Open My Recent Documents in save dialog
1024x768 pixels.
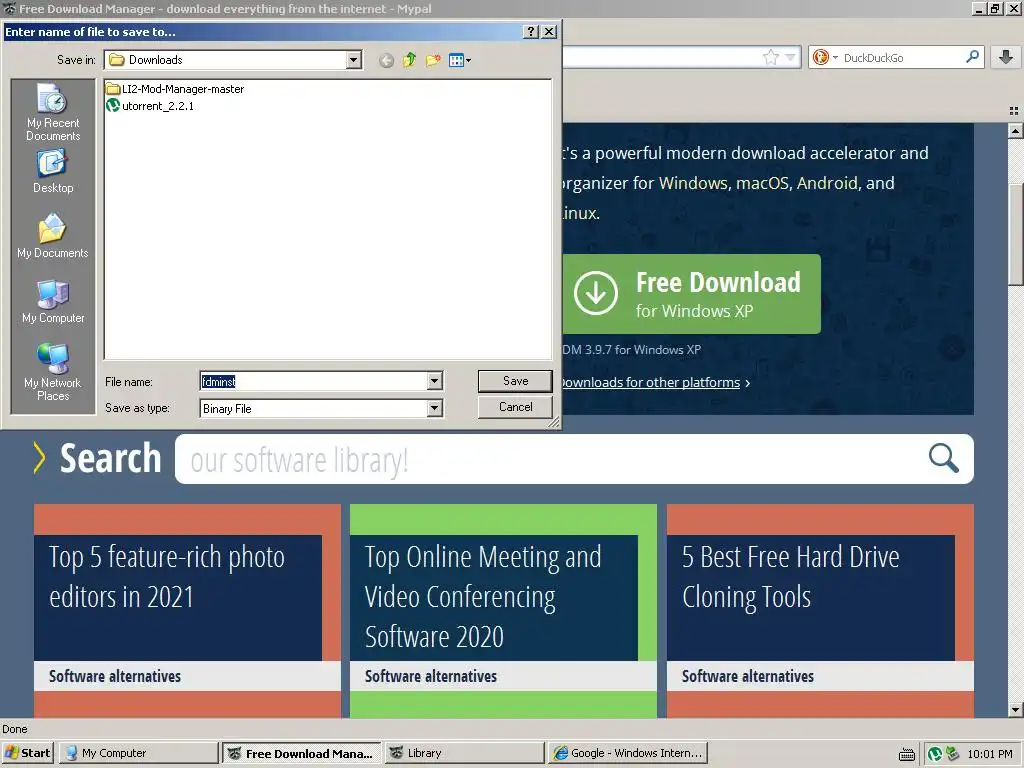(53, 112)
